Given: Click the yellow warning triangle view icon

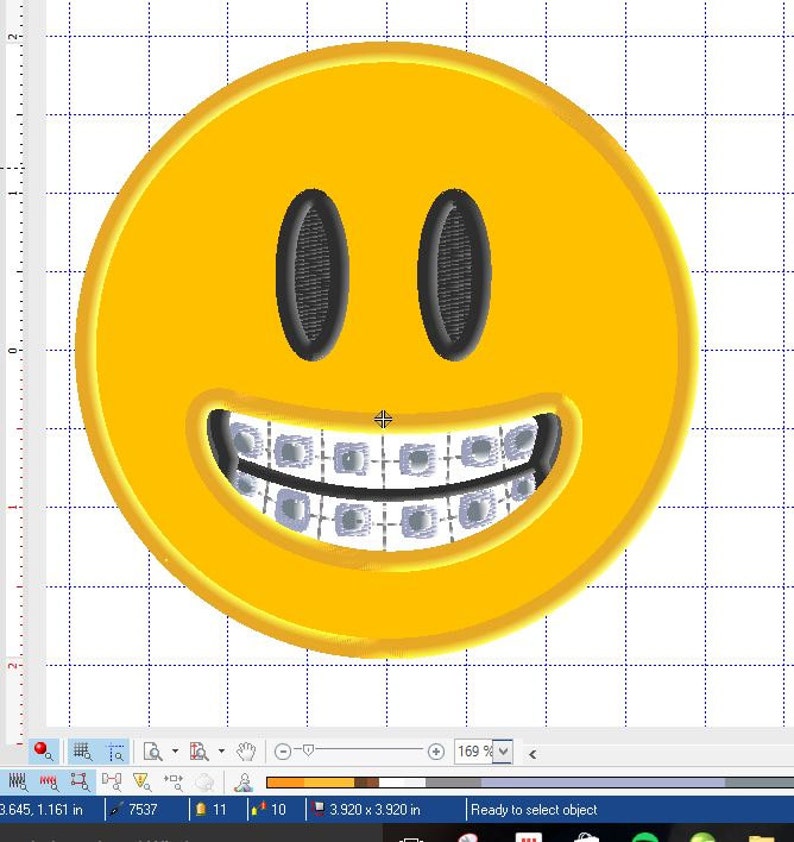Looking at the screenshot, I should (x=142, y=782).
